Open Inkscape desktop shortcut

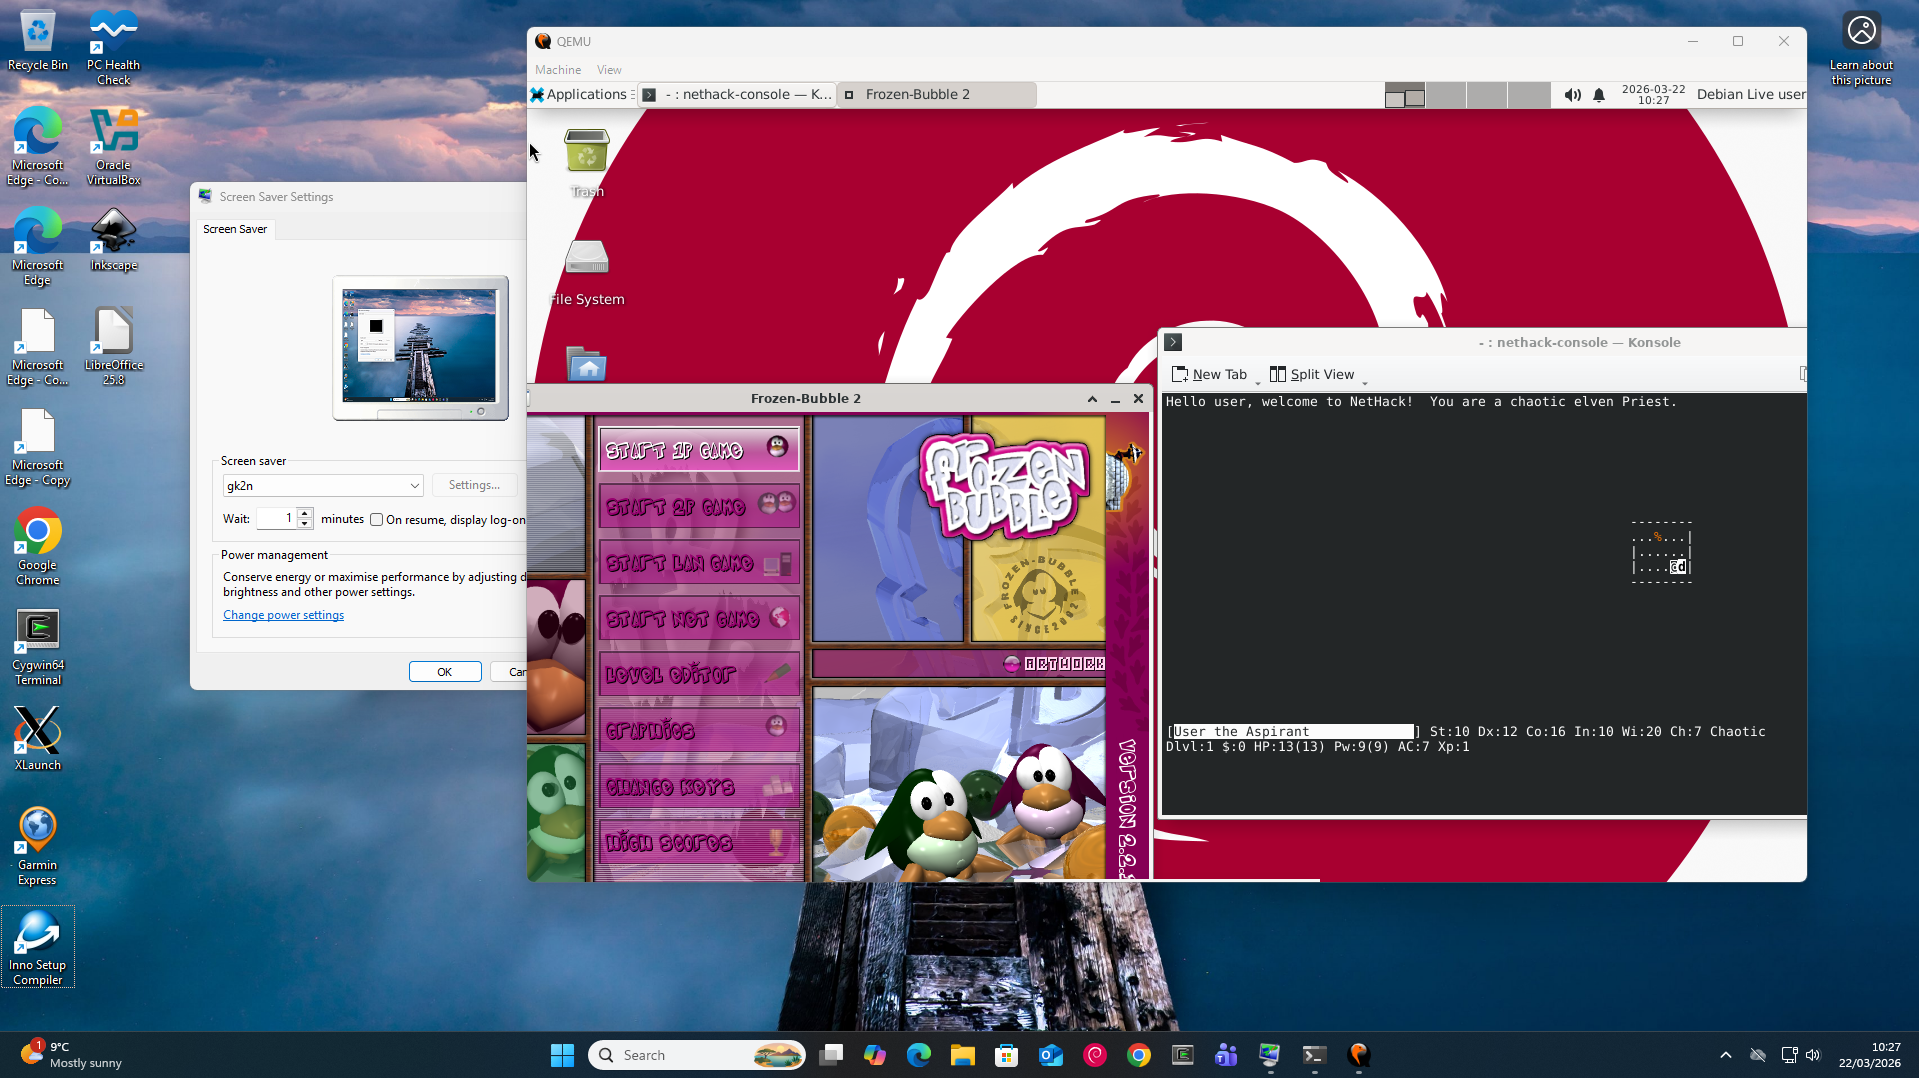pyautogui.click(x=113, y=240)
